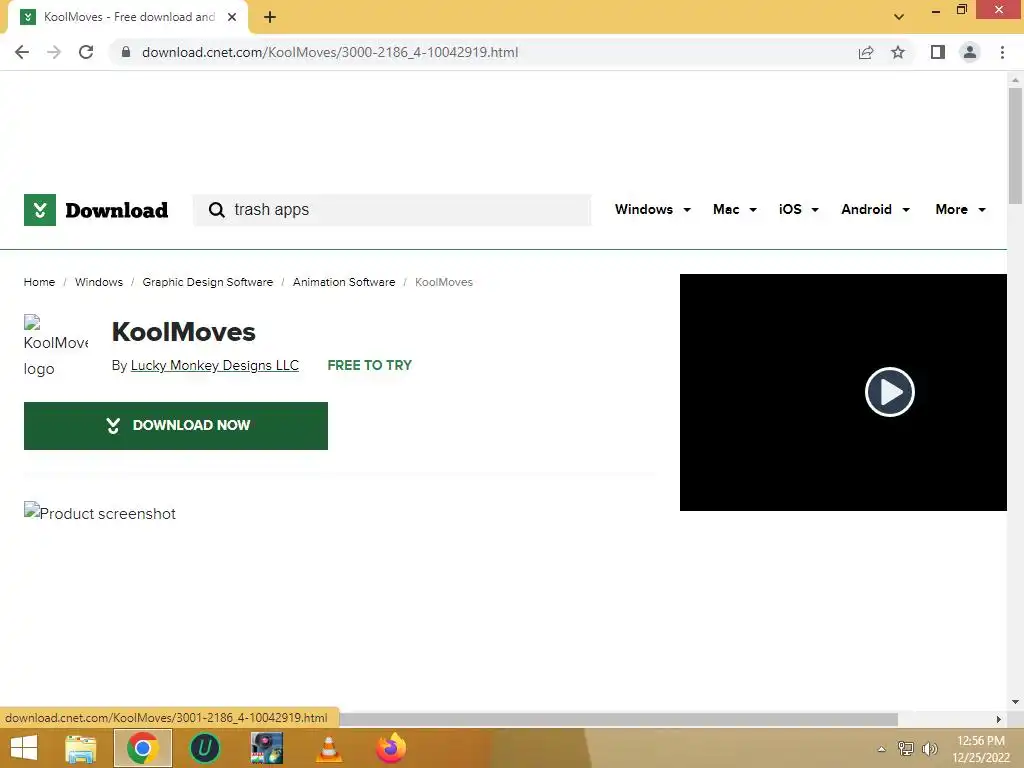Open the green U app in taskbar
This screenshot has height=768, width=1024.
tap(204, 748)
